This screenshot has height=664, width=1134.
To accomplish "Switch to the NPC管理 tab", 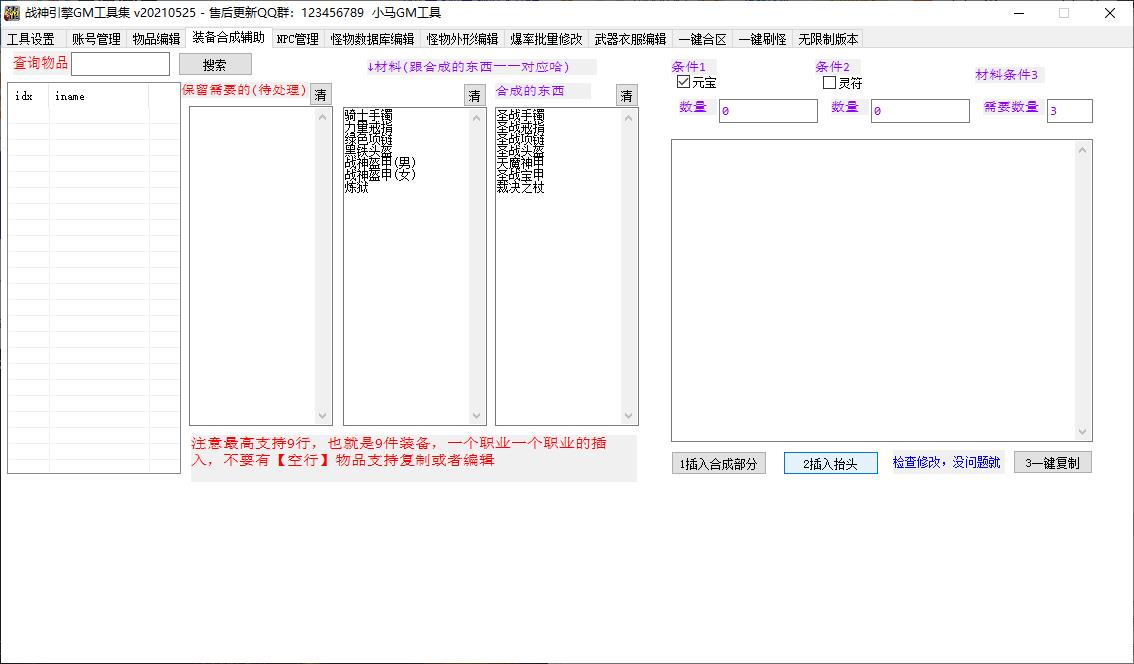I will (x=297, y=40).
